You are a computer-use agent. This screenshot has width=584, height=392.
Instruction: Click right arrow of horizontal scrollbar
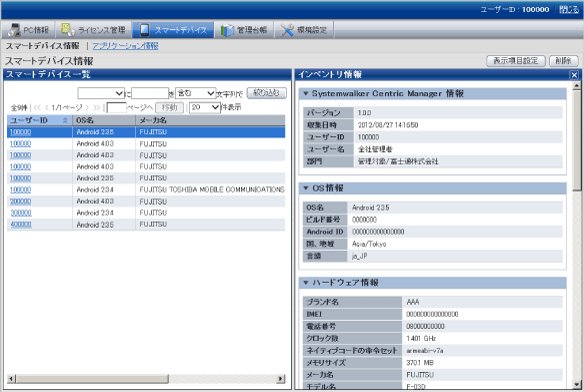pos(281,379)
